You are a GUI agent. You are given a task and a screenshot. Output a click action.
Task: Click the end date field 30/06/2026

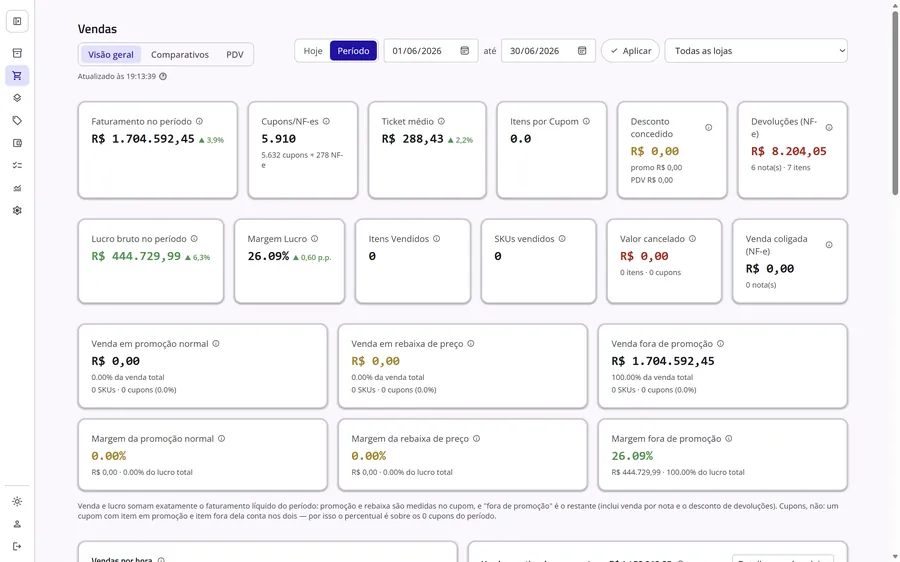point(548,51)
